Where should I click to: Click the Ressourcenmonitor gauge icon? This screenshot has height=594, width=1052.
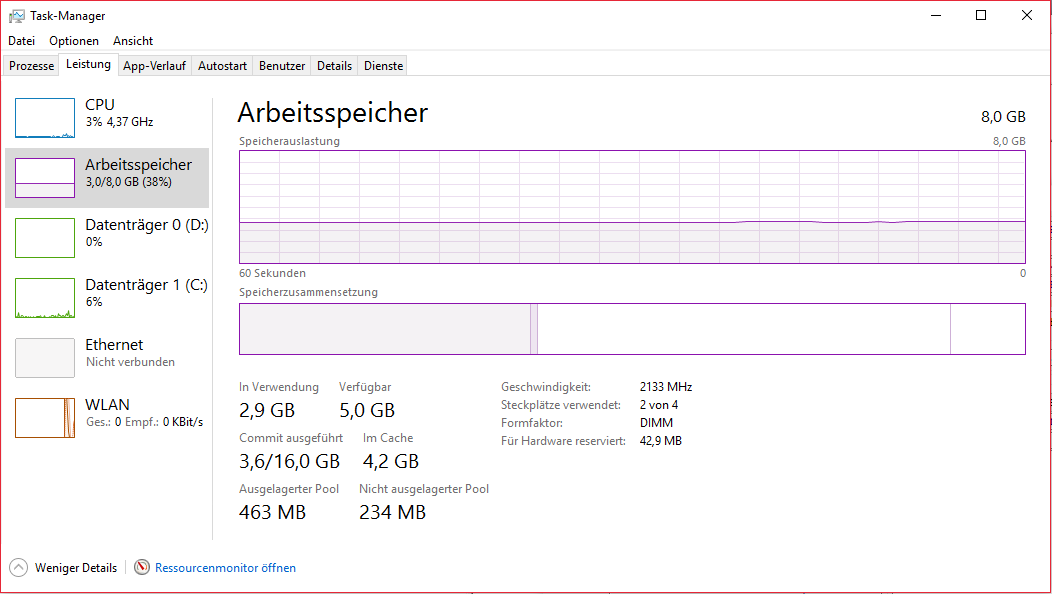[x=142, y=568]
